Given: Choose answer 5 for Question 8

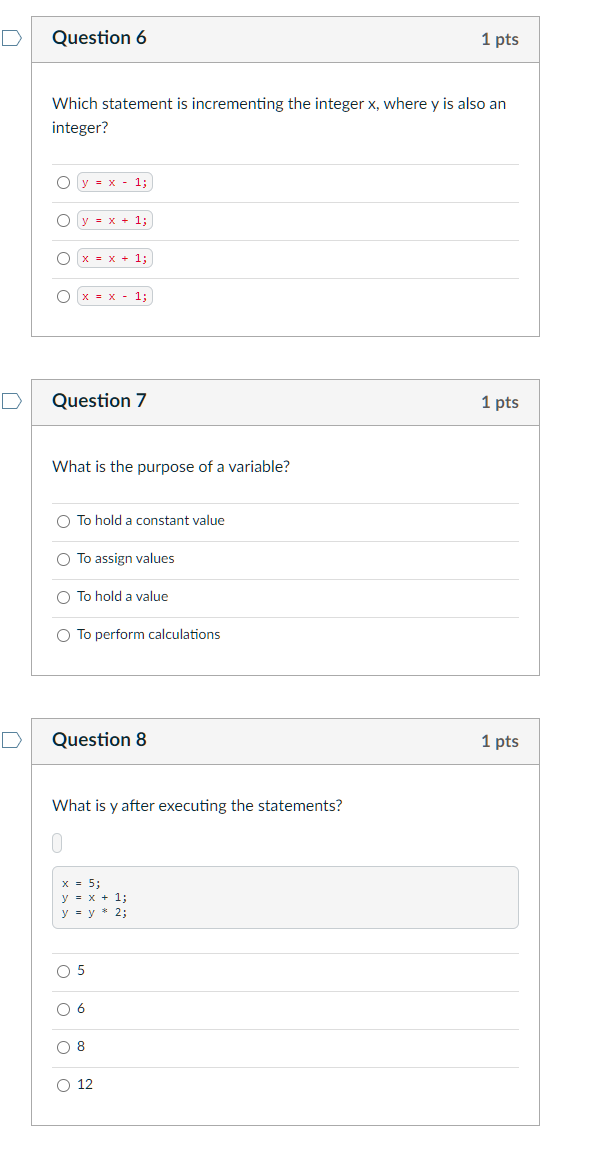Looking at the screenshot, I should click(64, 971).
